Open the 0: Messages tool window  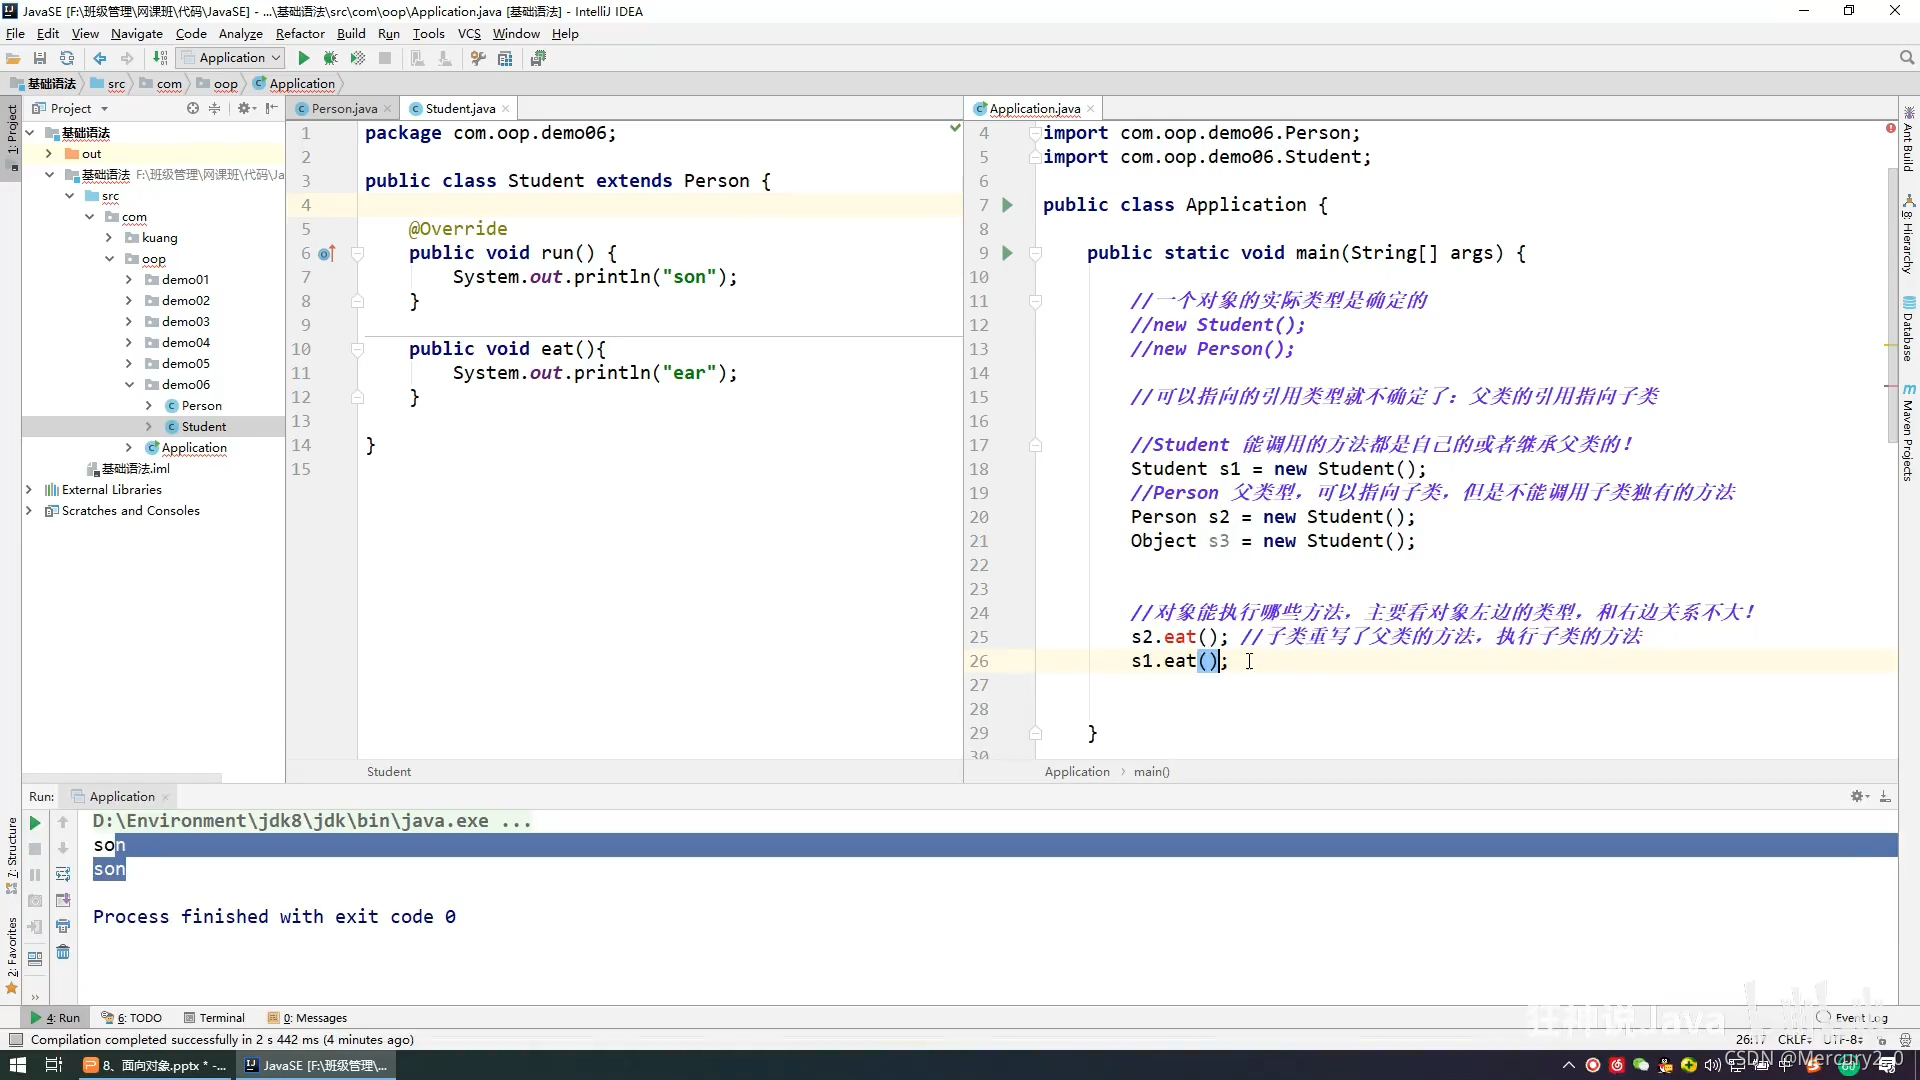tap(307, 1018)
